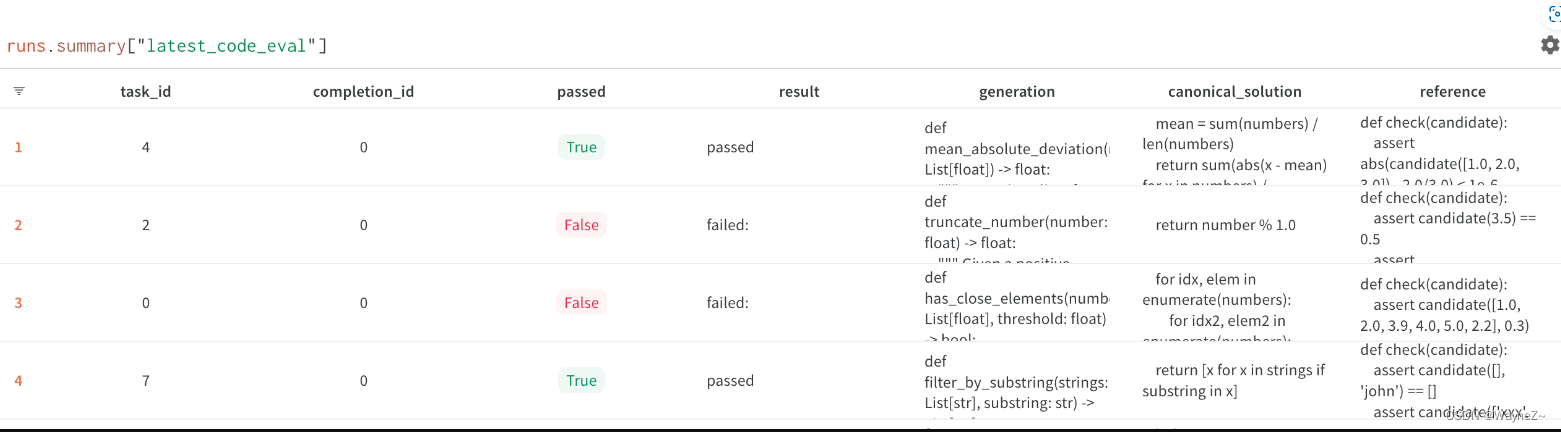Sort by the task_id column header
This screenshot has width=1561, height=432.
click(146, 91)
